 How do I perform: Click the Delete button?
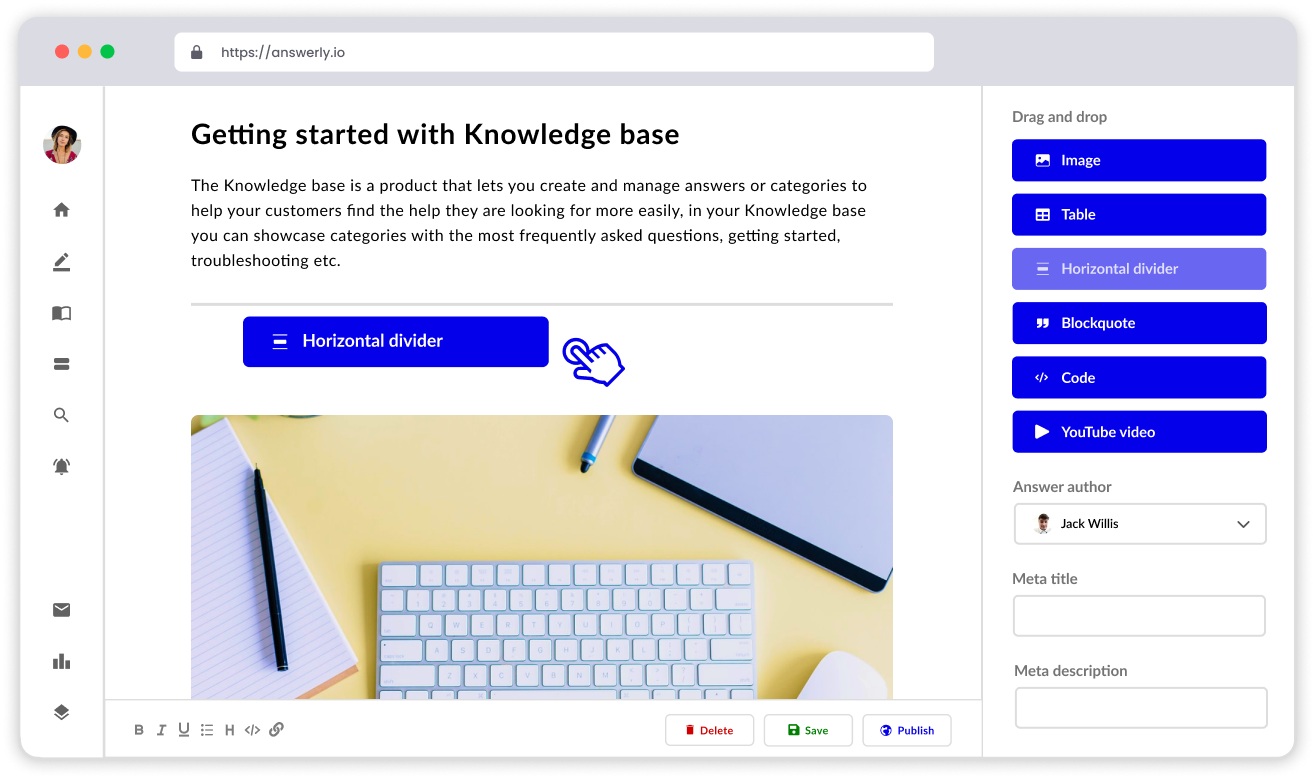[x=709, y=730]
